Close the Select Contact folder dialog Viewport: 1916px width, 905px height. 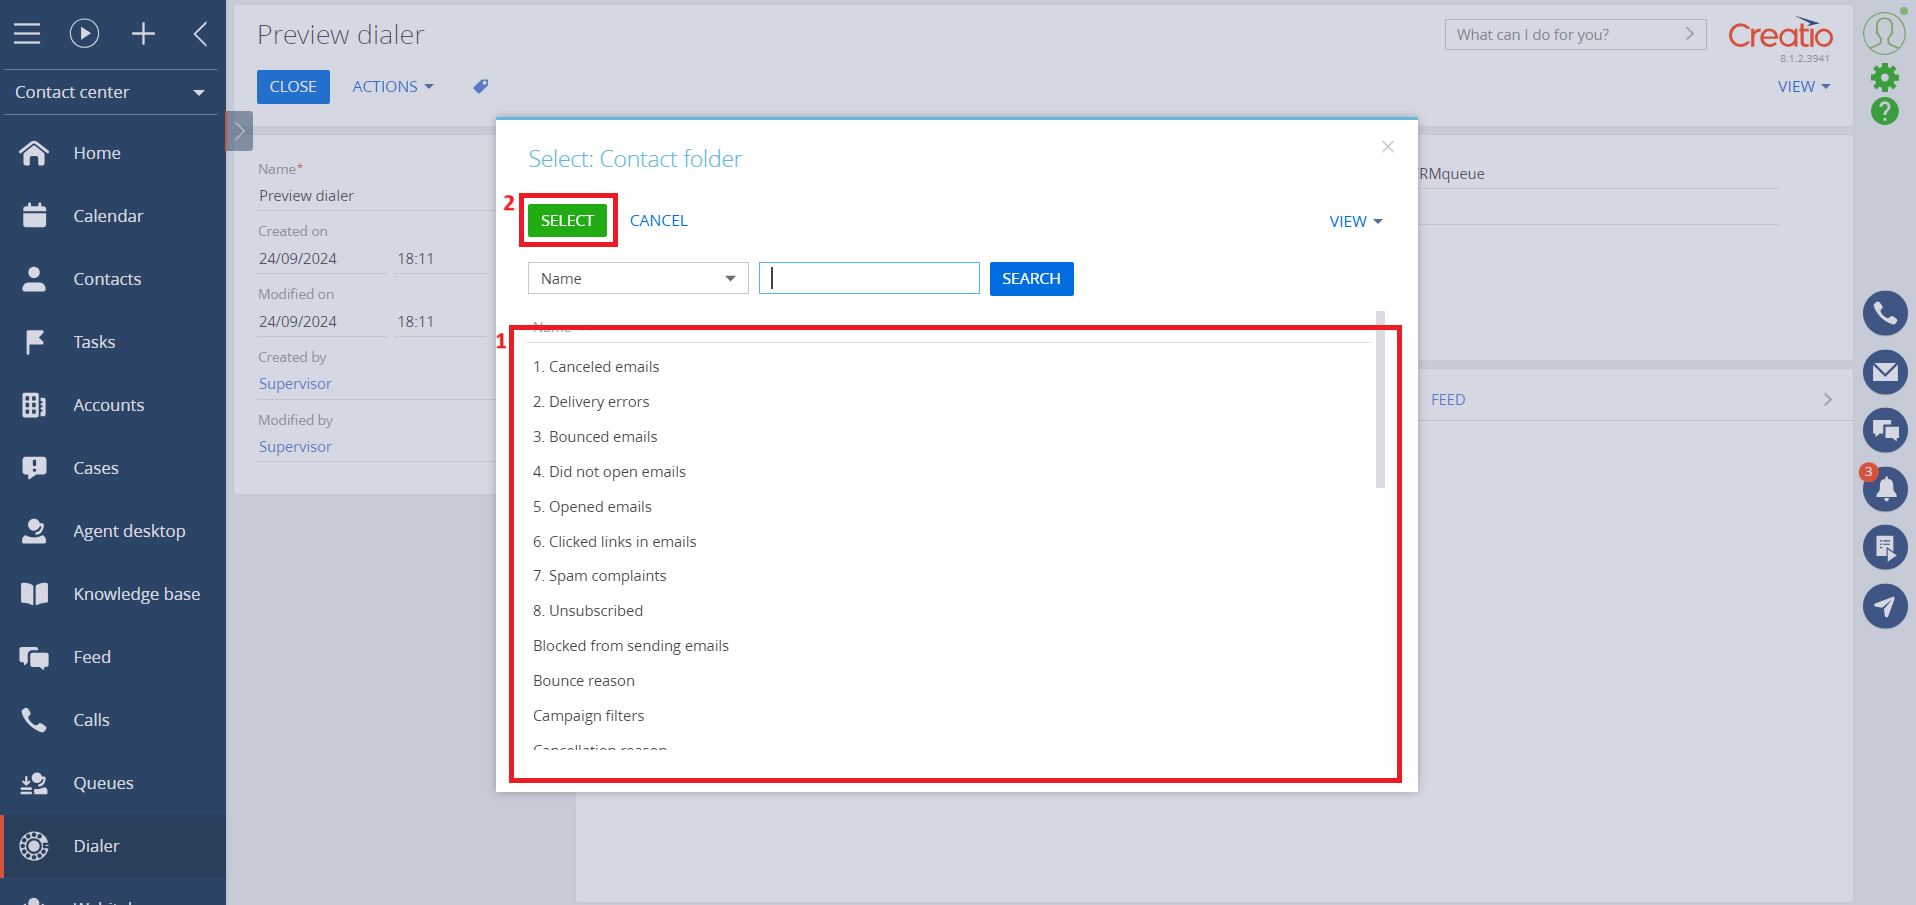pos(1388,147)
